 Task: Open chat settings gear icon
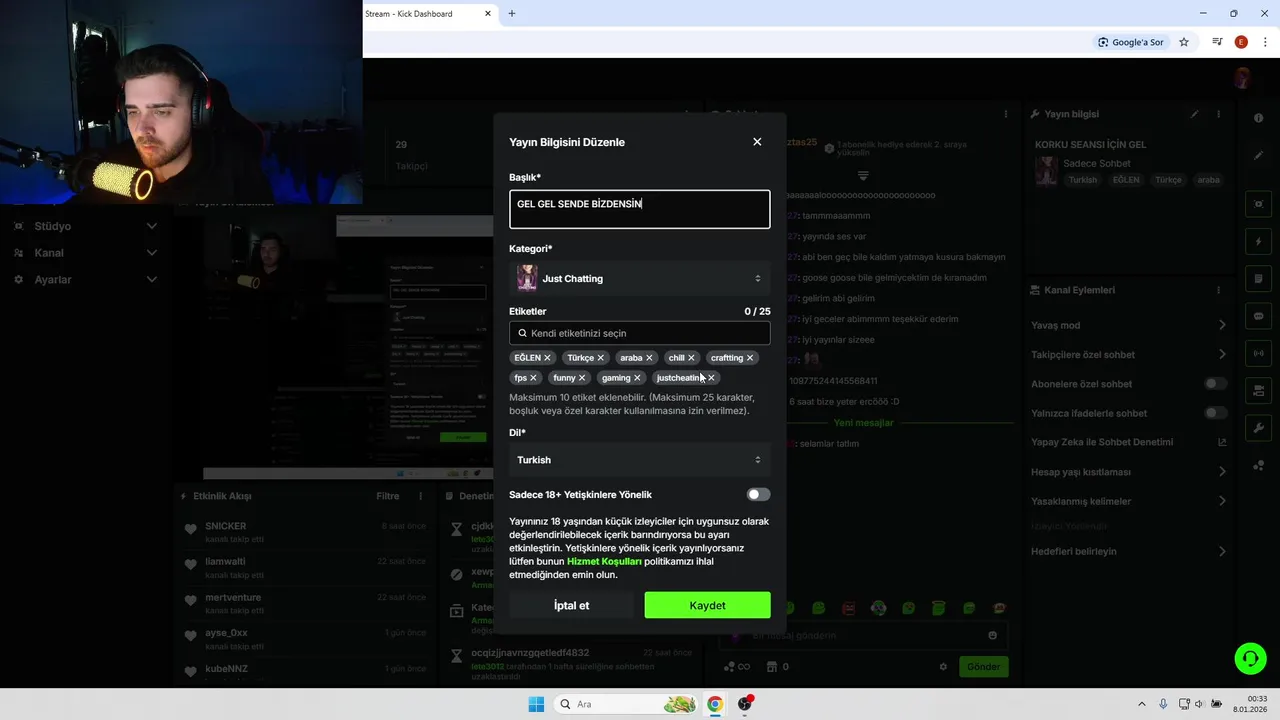pos(943,667)
